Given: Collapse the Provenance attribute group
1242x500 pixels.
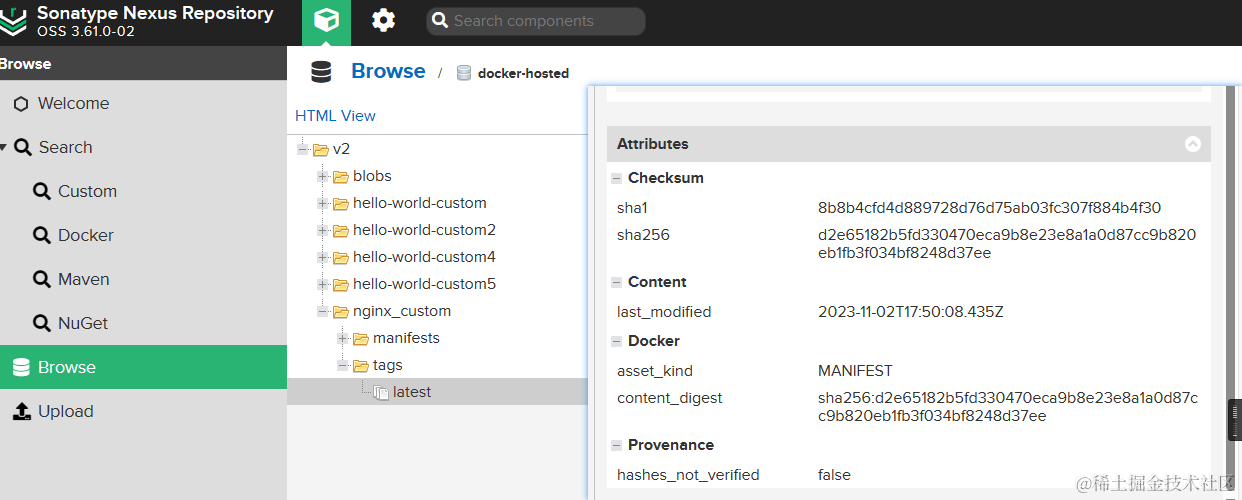Looking at the screenshot, I should tap(617, 446).
